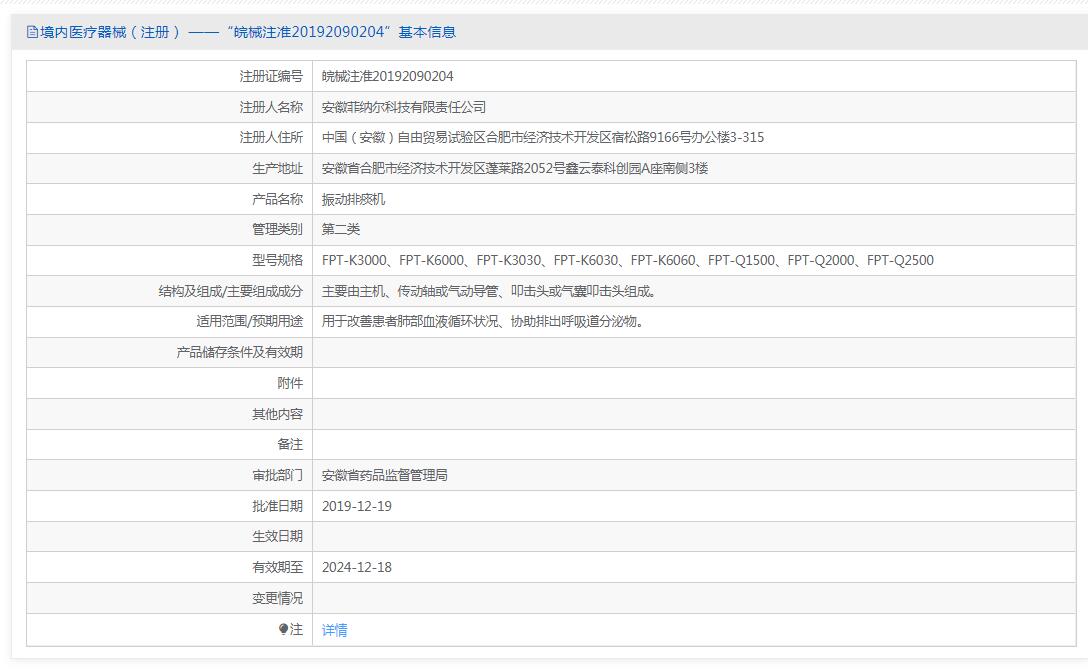Select the value 第二类
1088x669 pixels.
[x=341, y=229]
